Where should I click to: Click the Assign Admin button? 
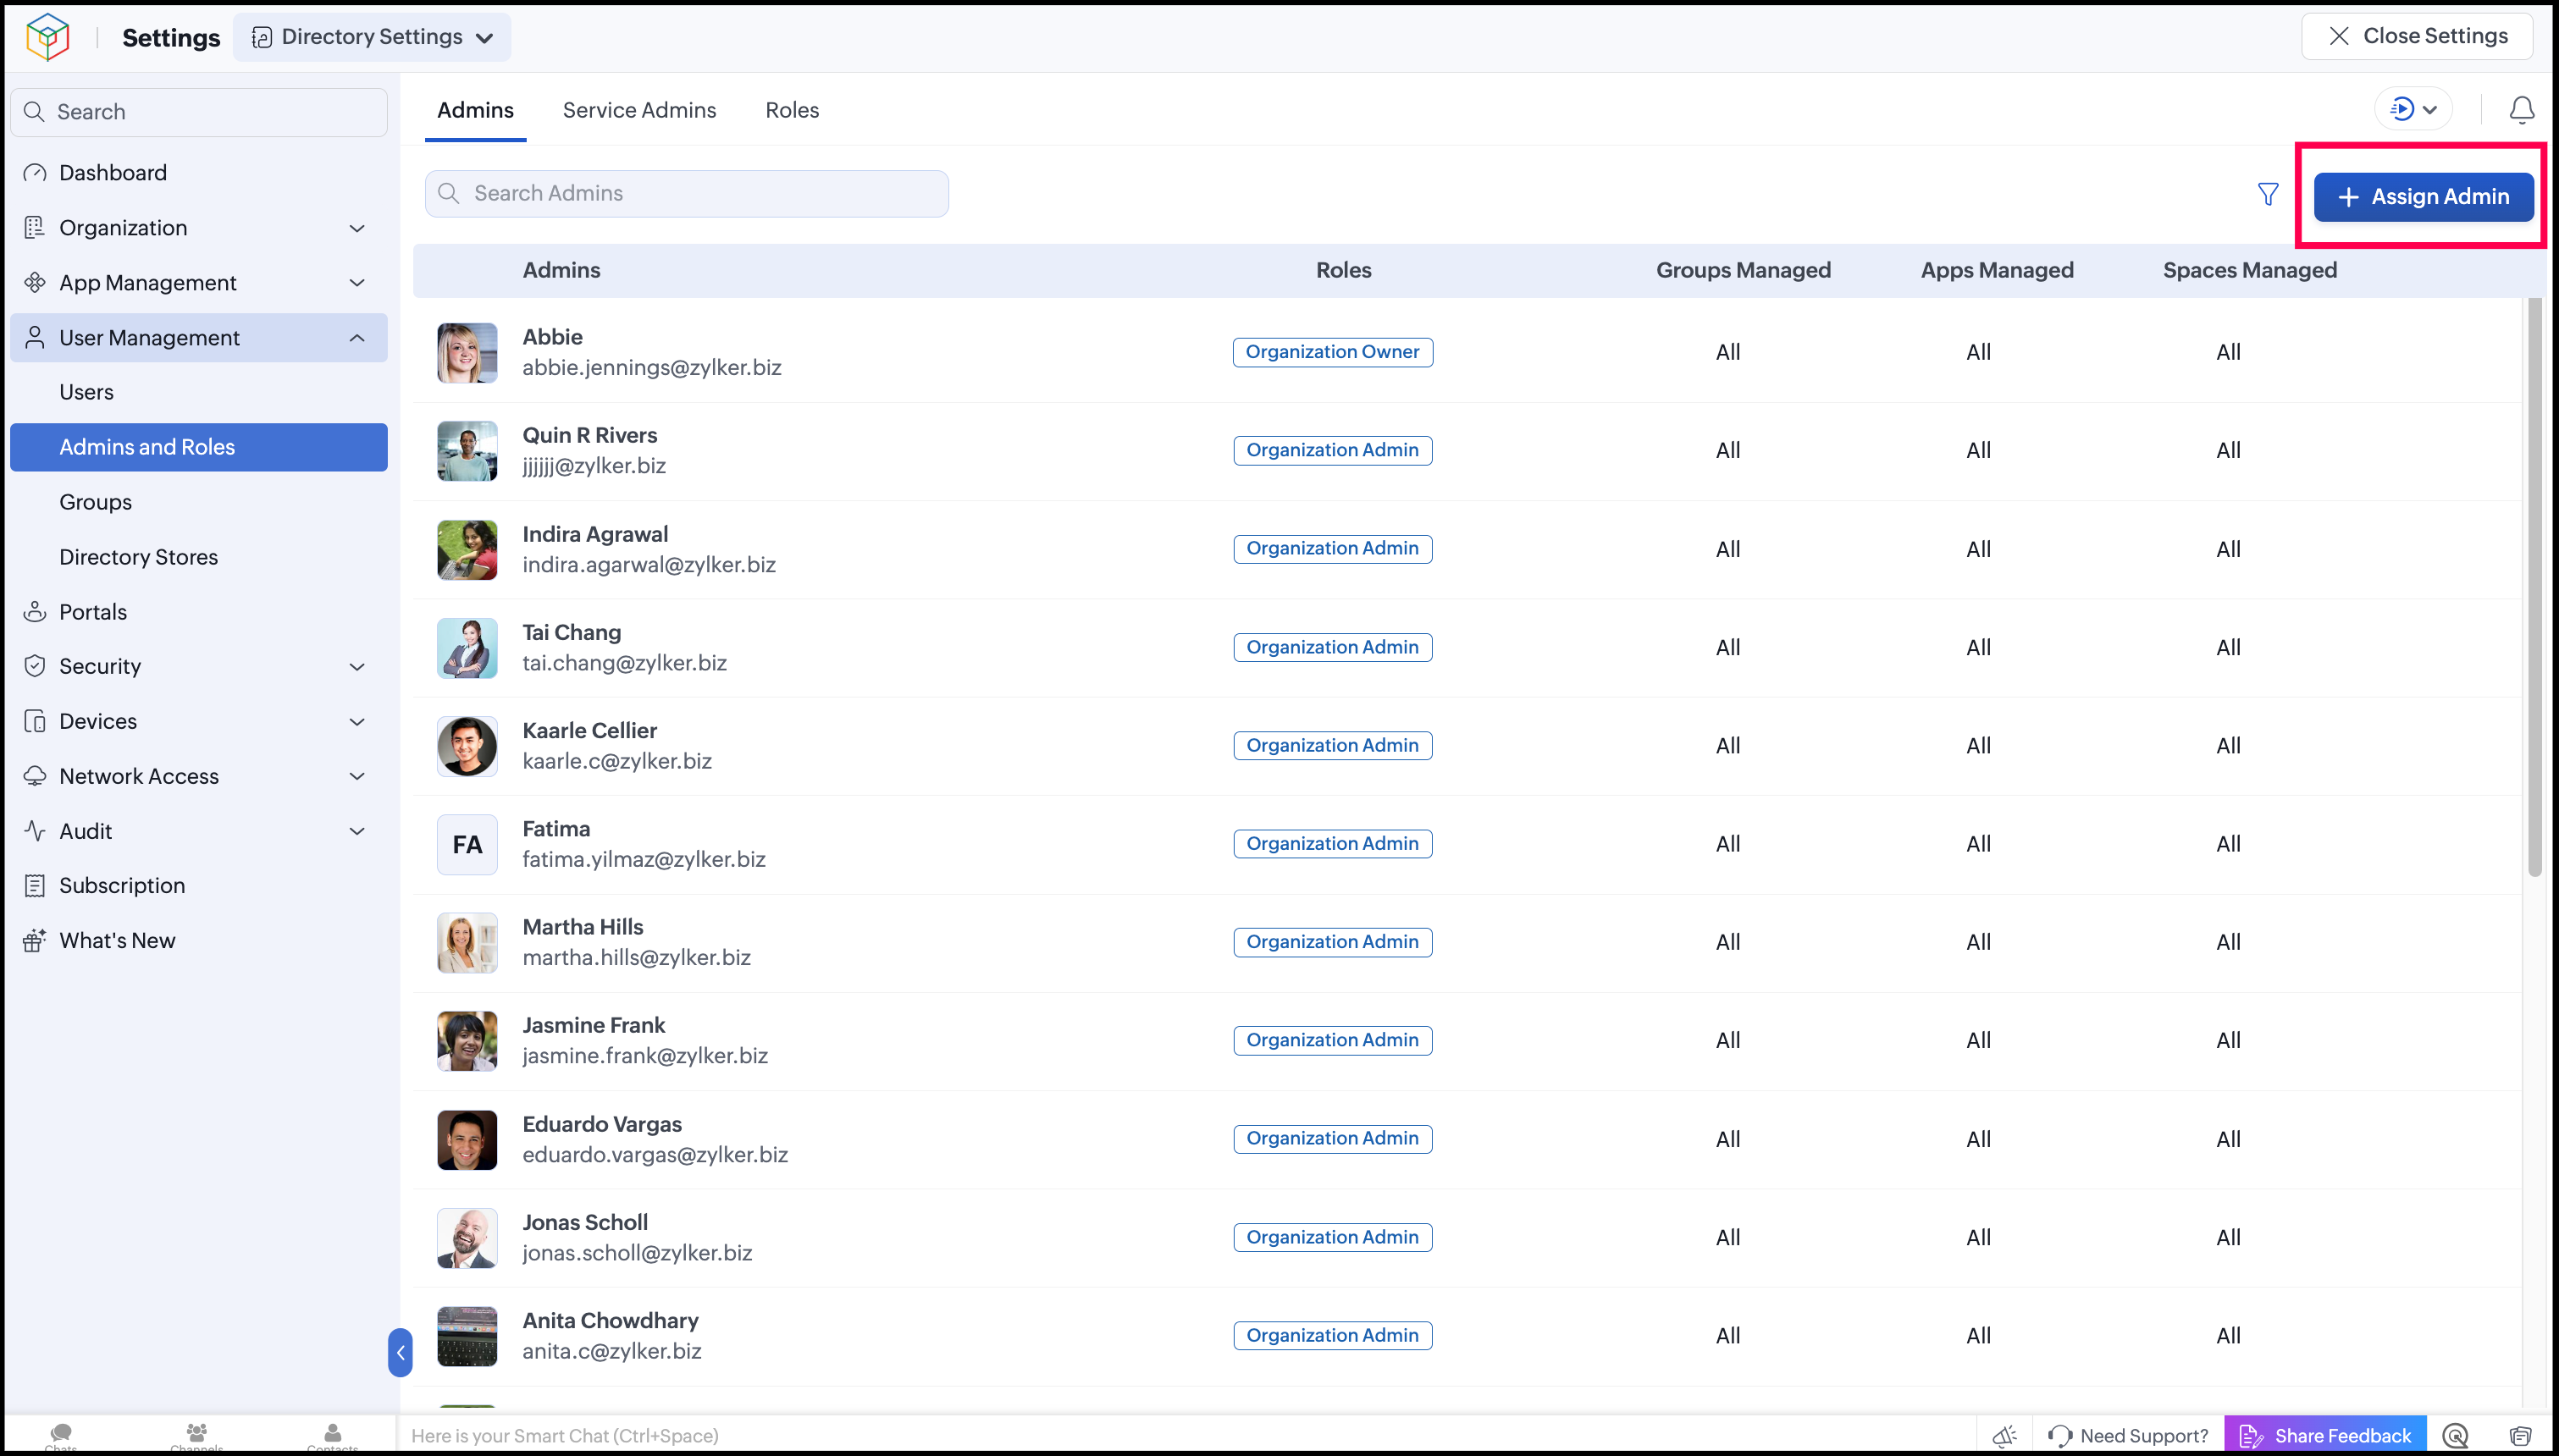[2423, 196]
